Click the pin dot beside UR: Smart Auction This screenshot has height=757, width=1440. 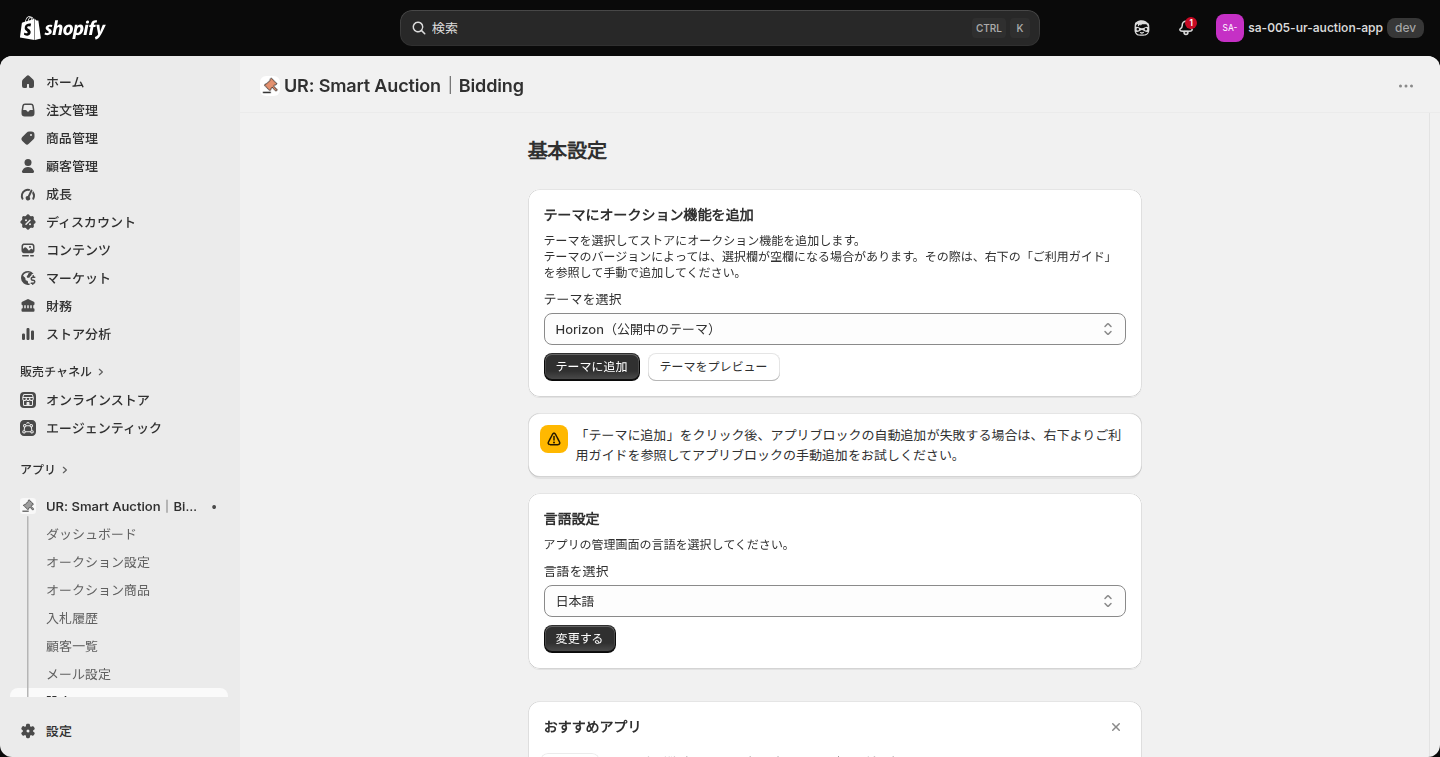[214, 507]
